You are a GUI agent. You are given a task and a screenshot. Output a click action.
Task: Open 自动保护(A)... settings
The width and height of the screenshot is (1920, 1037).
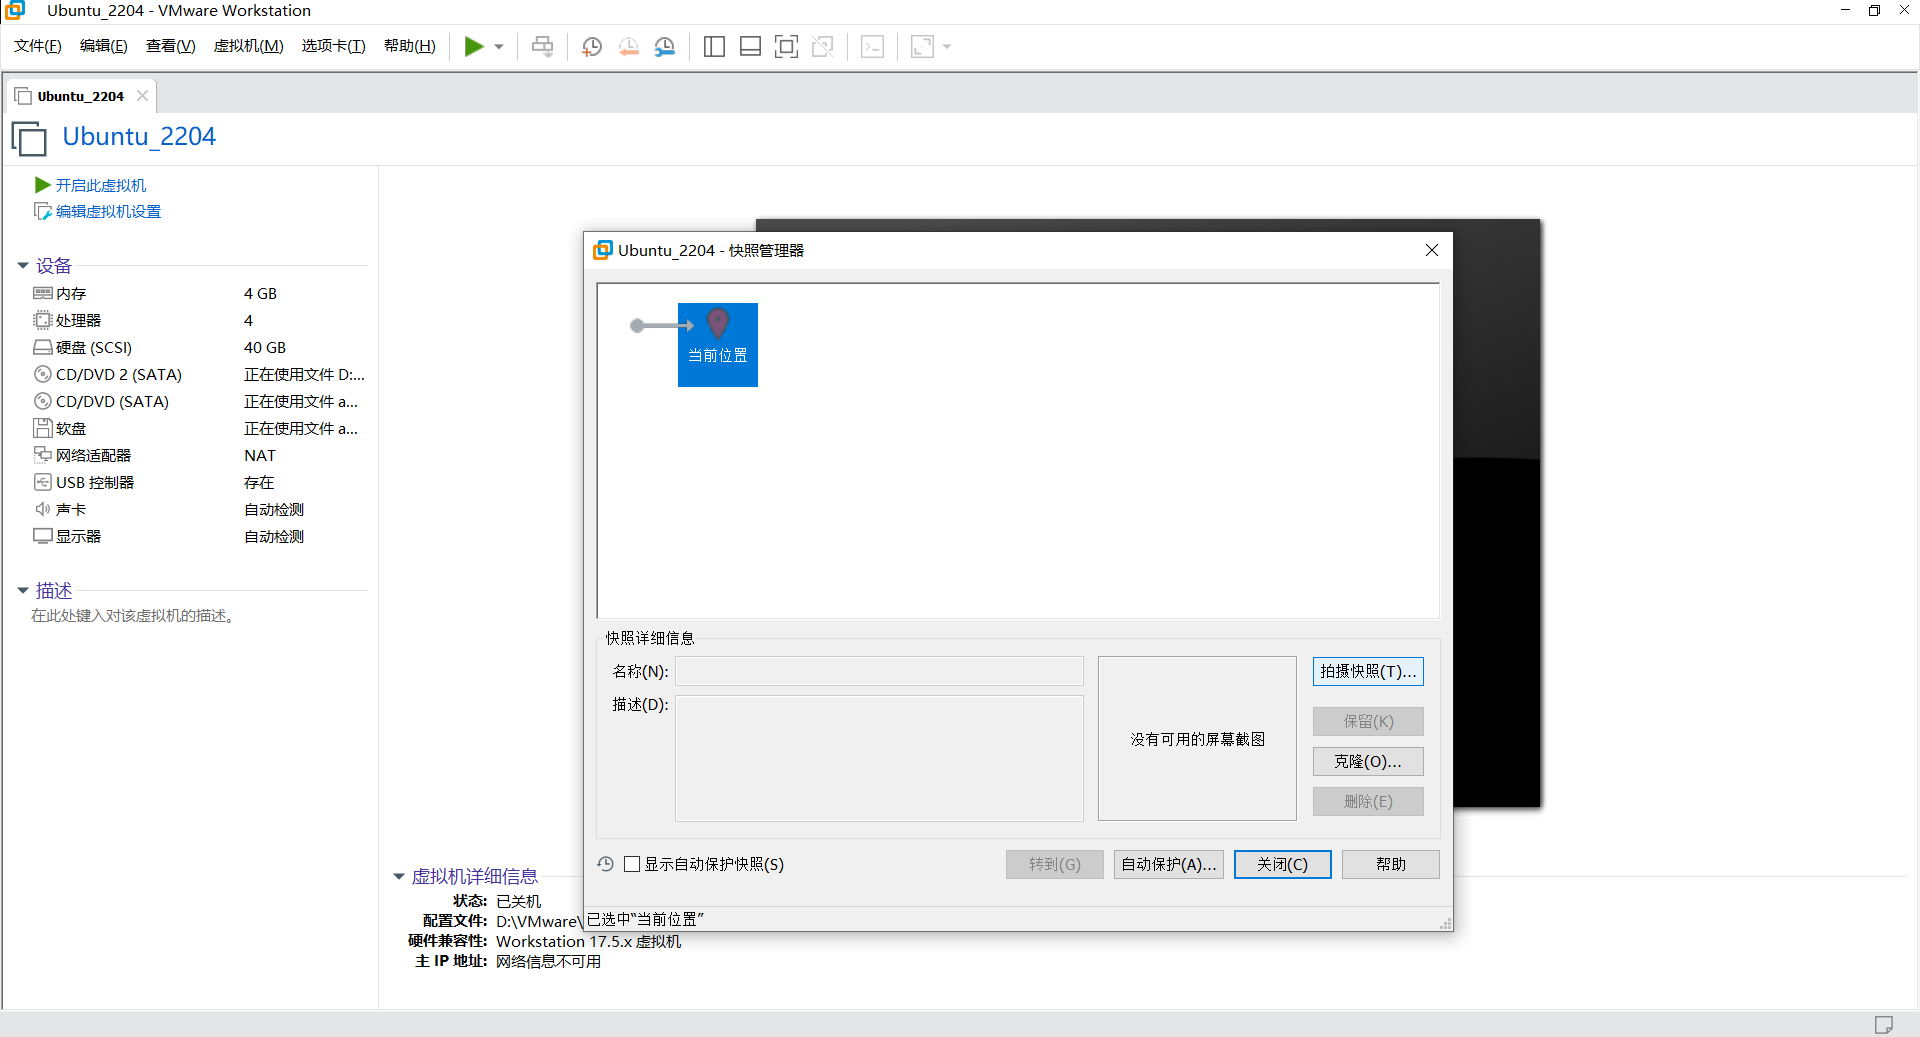(x=1169, y=864)
